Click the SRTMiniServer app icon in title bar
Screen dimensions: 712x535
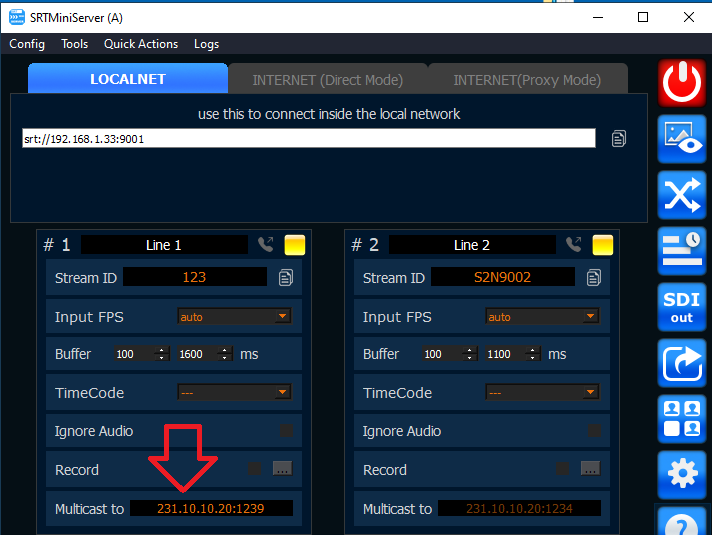coord(17,17)
